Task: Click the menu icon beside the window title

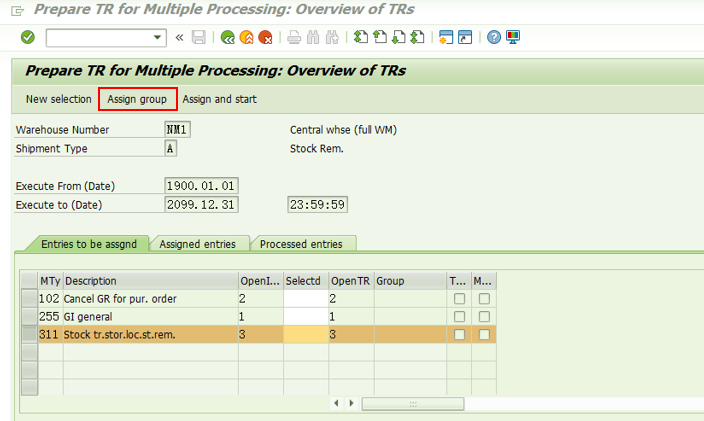Action: click(18, 10)
